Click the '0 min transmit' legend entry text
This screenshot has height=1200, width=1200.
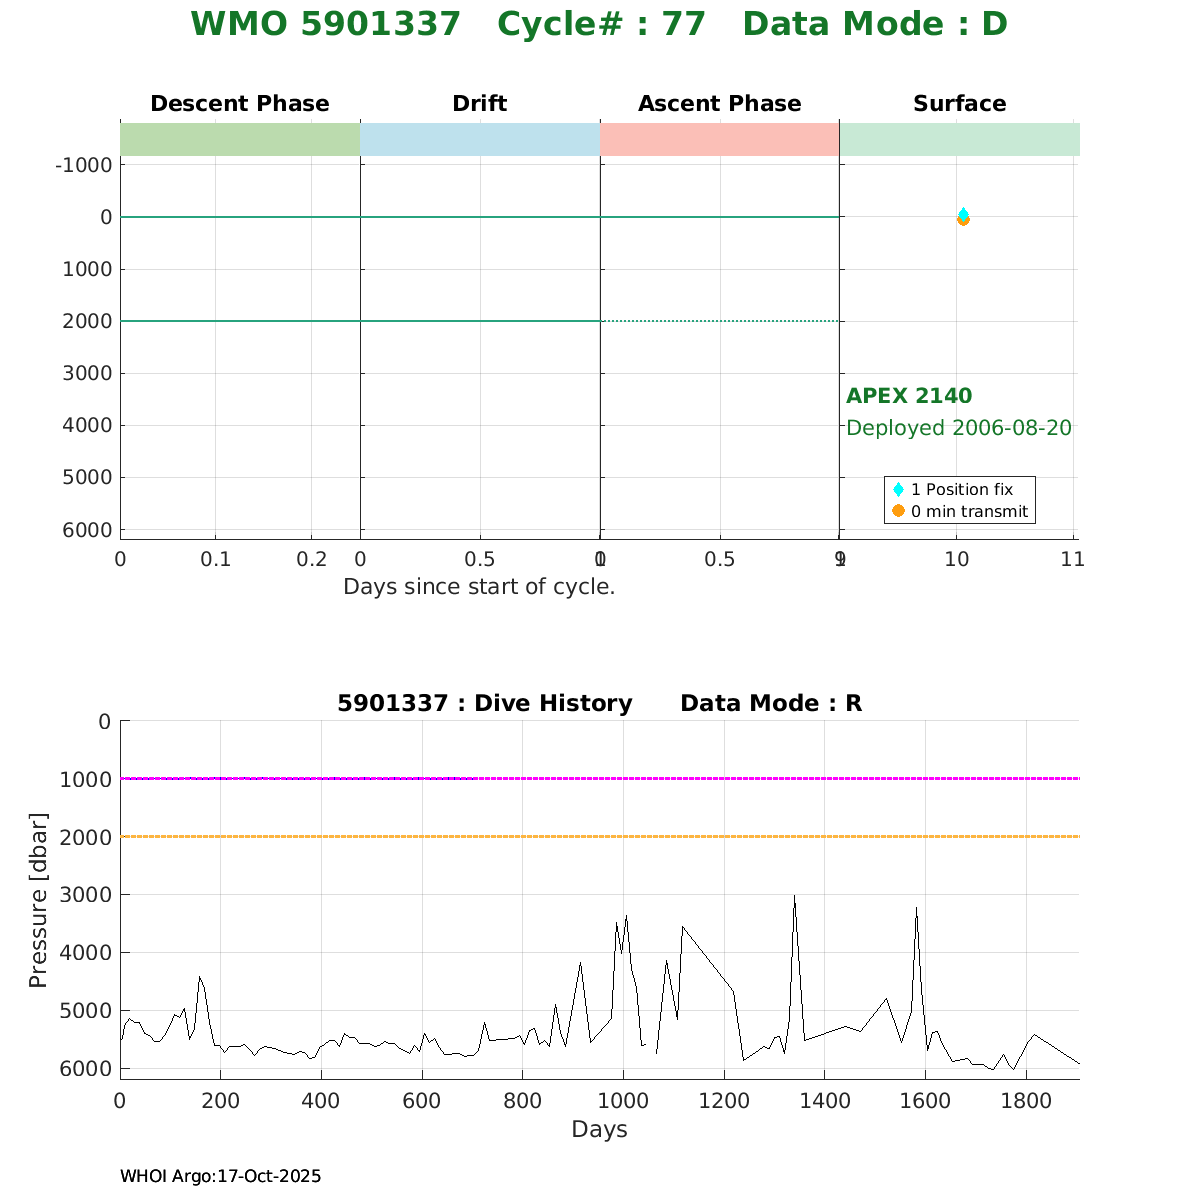click(969, 511)
